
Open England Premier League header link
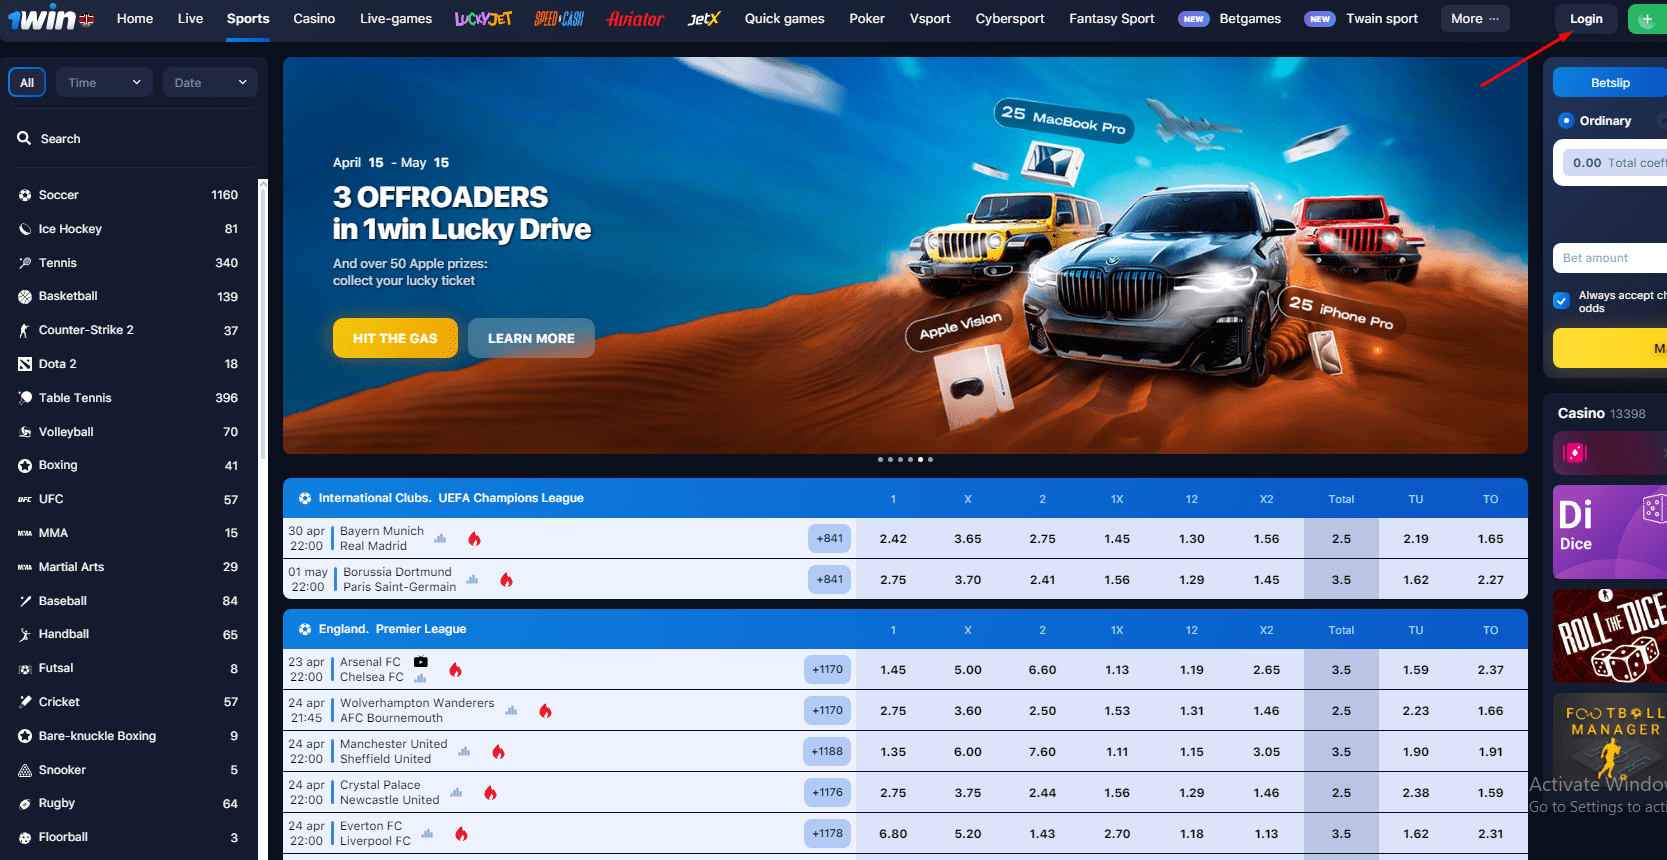pos(392,629)
